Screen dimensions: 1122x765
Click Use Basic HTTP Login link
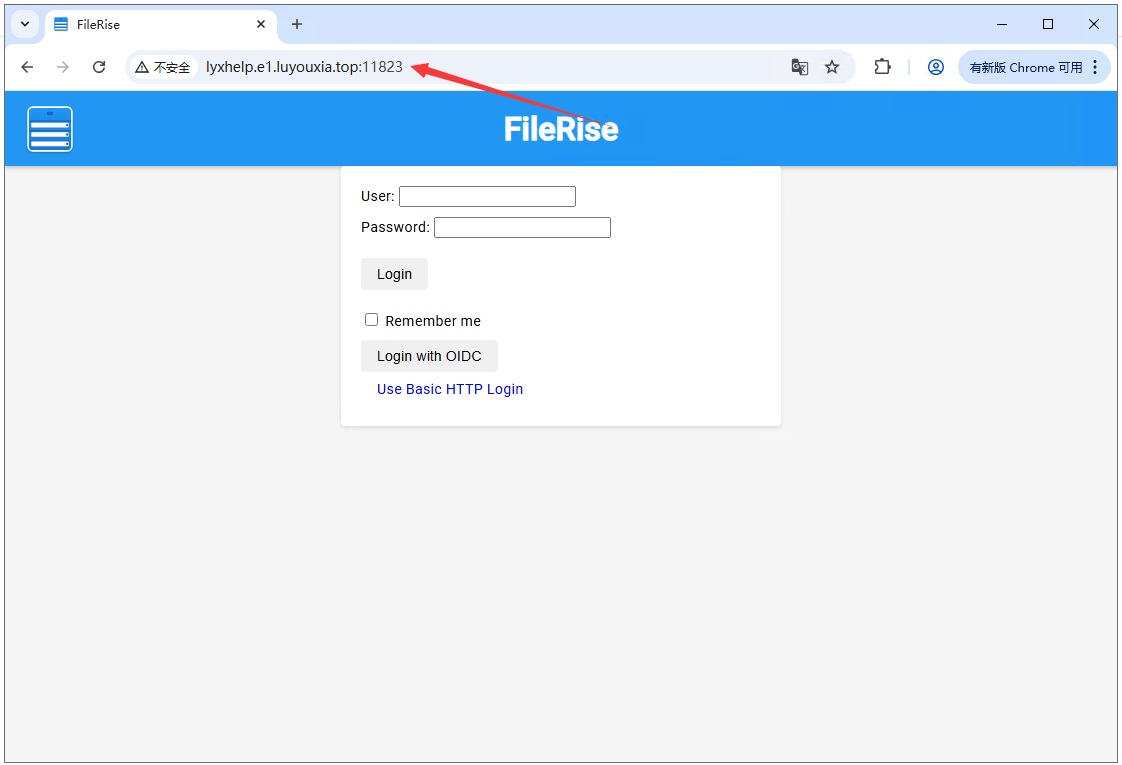coord(450,389)
